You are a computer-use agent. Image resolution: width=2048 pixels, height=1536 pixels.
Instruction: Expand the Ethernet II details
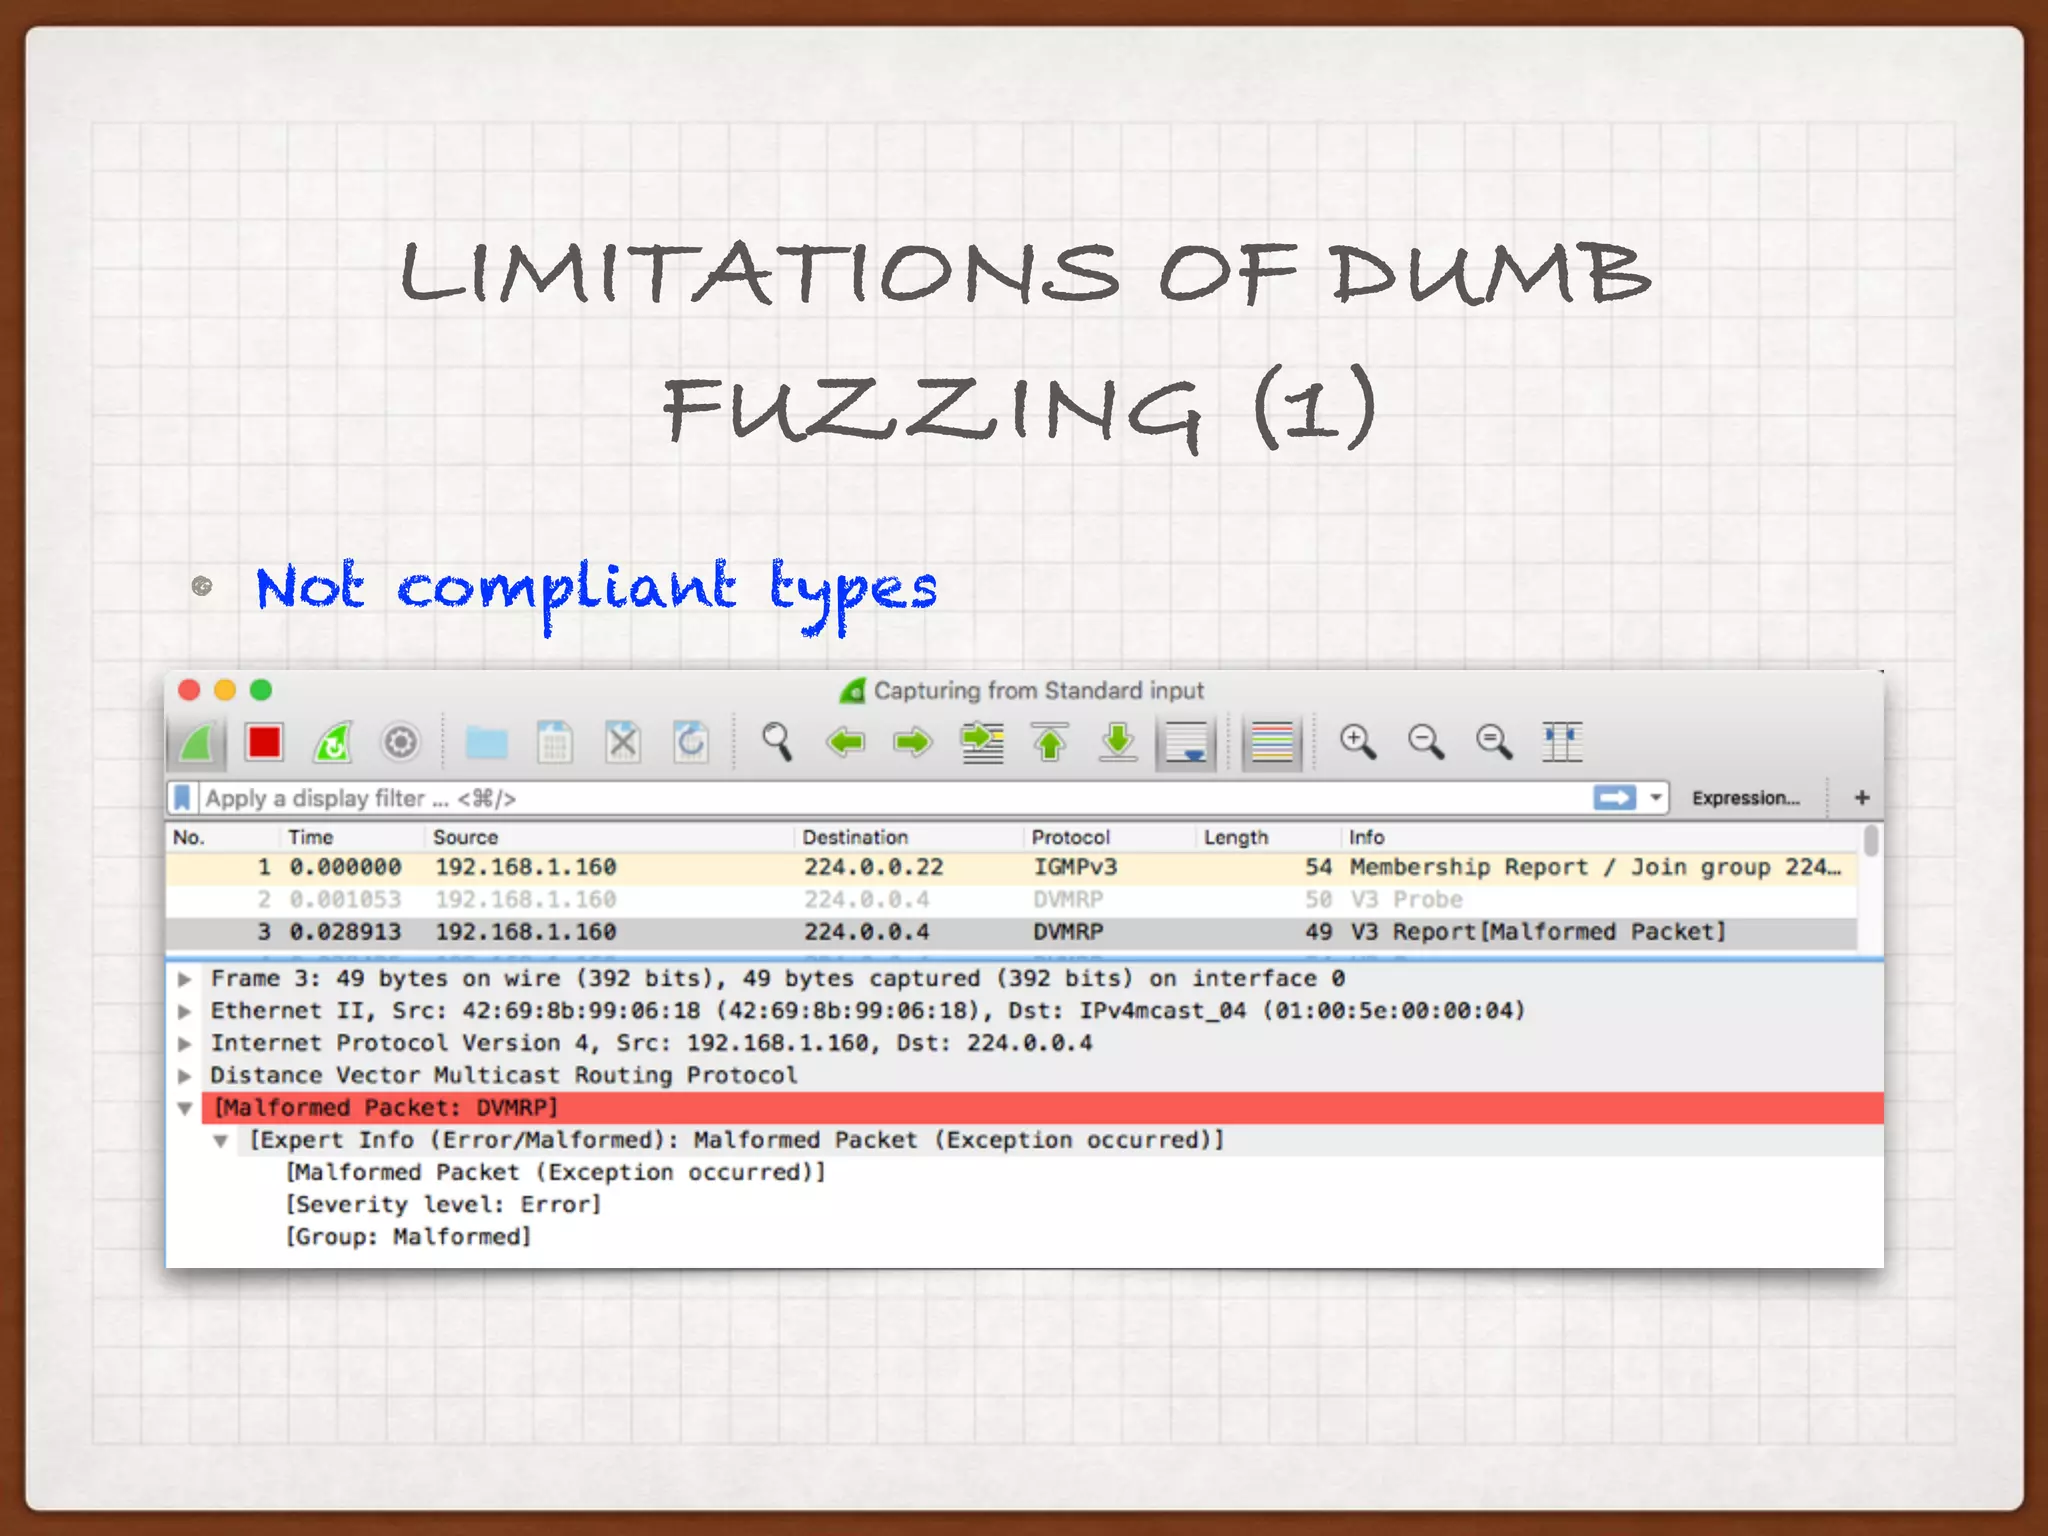click(185, 1011)
